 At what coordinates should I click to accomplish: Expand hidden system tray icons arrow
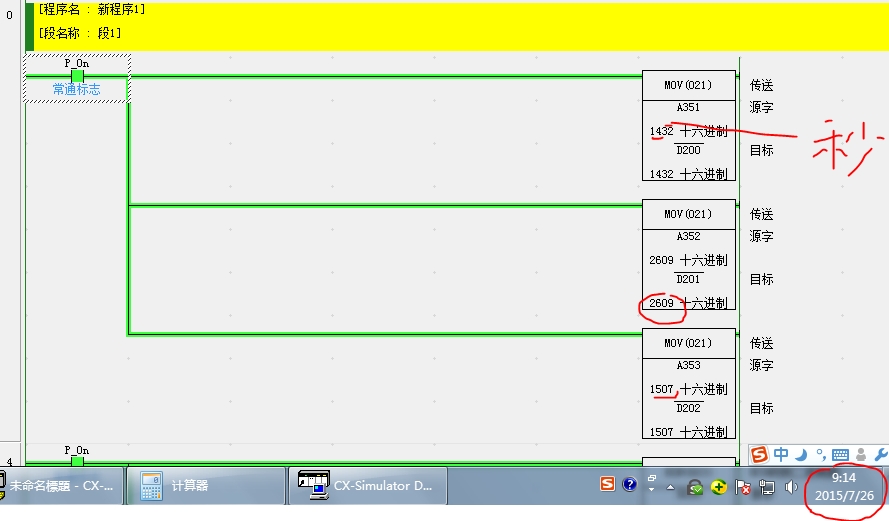(x=671, y=487)
